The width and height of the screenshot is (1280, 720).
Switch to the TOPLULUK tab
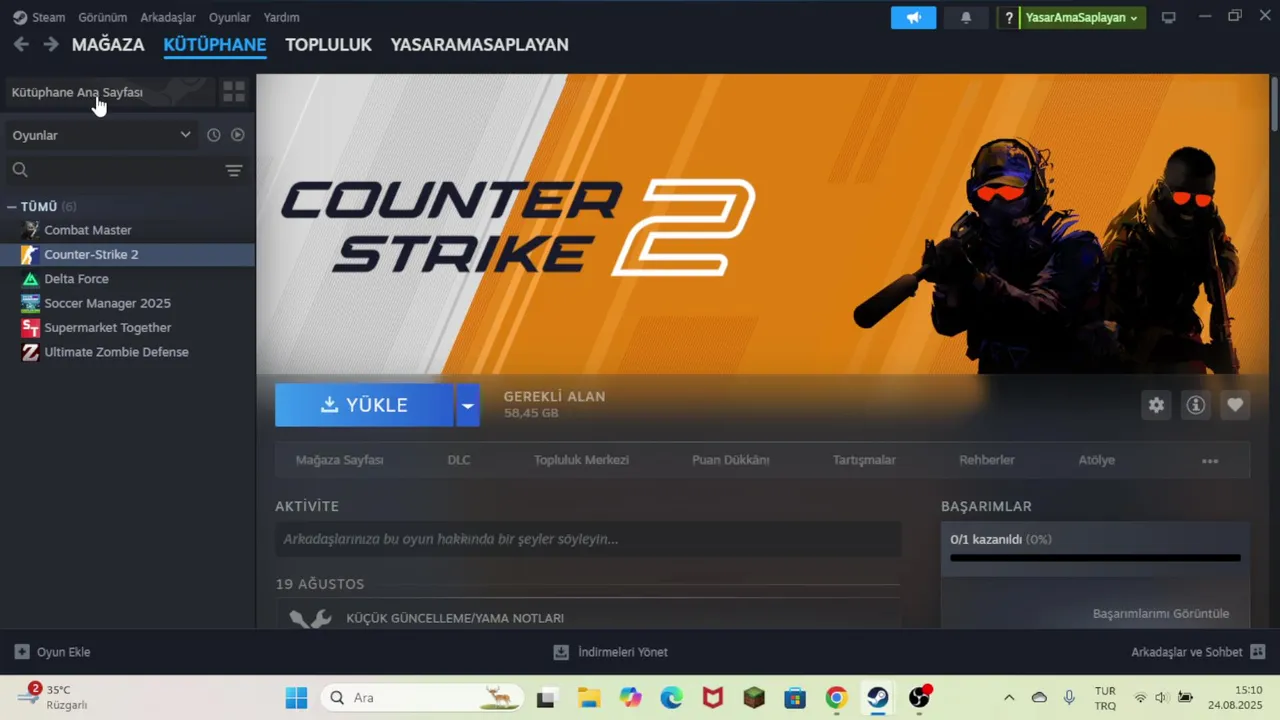tap(328, 45)
